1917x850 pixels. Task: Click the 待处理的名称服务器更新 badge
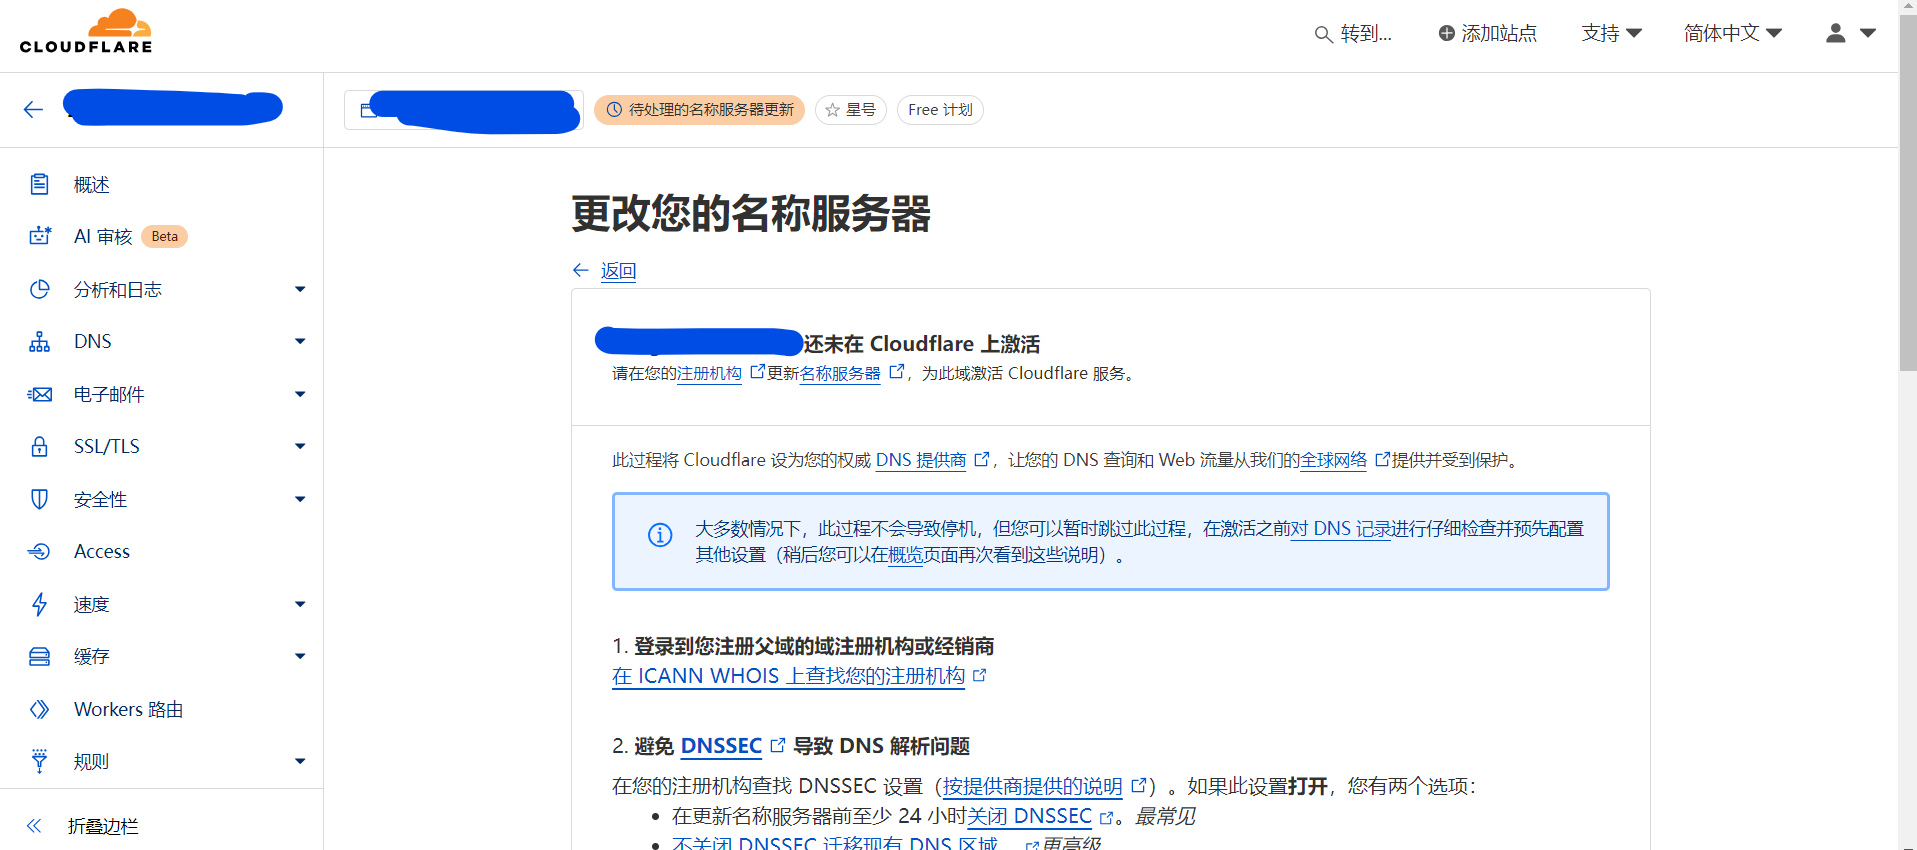pyautogui.click(x=699, y=110)
